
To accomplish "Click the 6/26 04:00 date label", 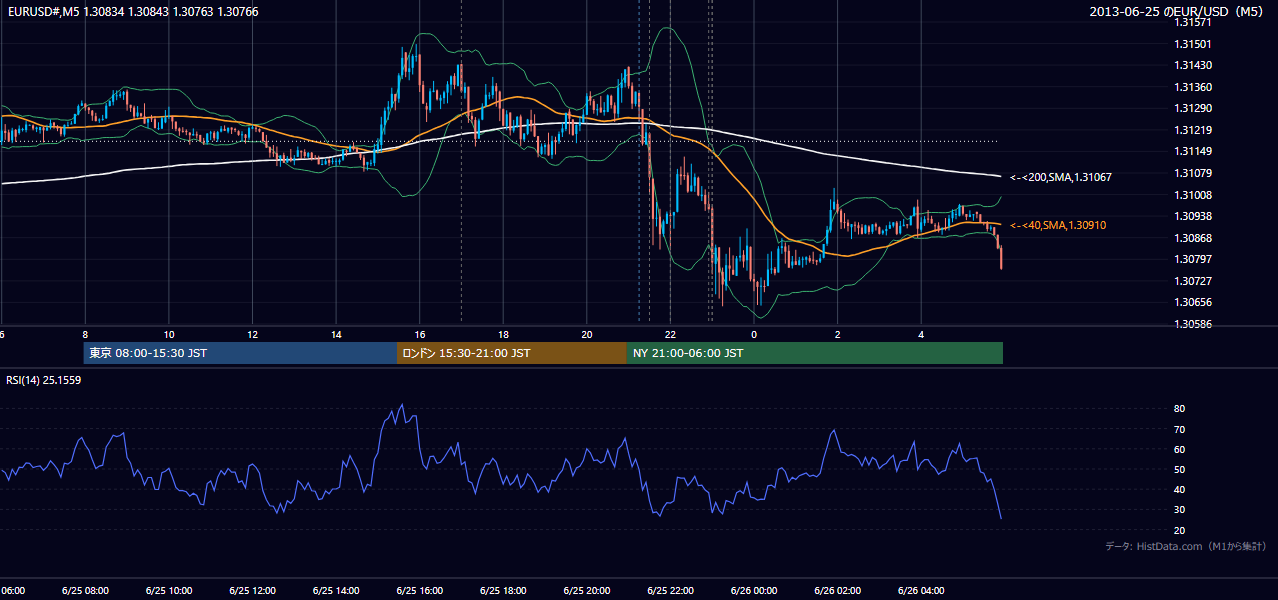I will click(922, 590).
